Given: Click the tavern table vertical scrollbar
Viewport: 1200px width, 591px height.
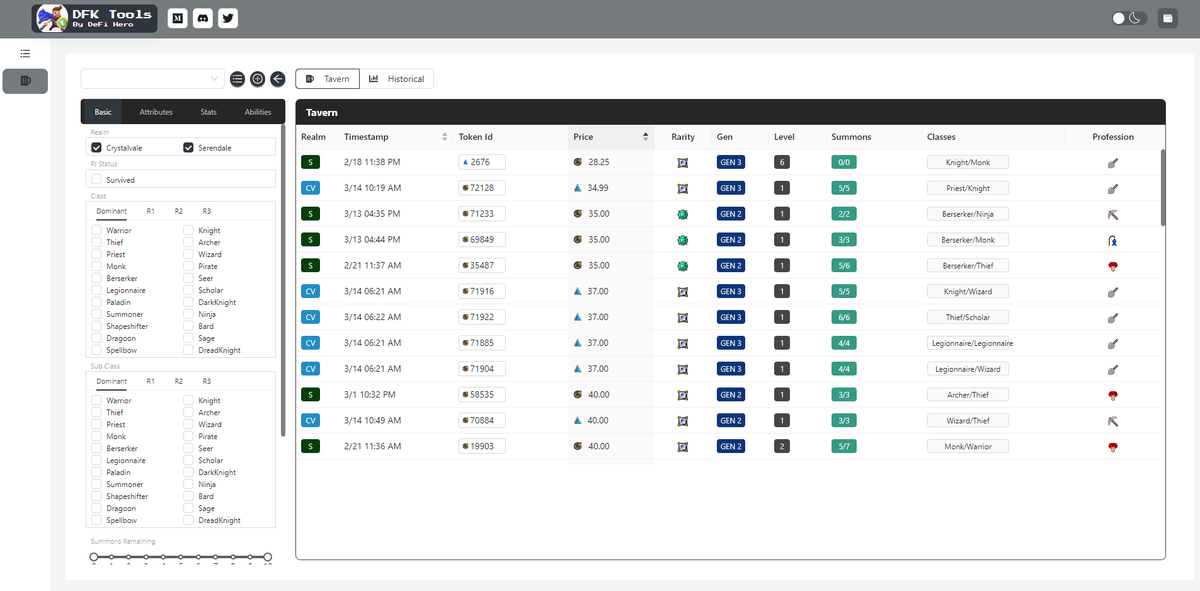Looking at the screenshot, I should tap(1162, 187).
